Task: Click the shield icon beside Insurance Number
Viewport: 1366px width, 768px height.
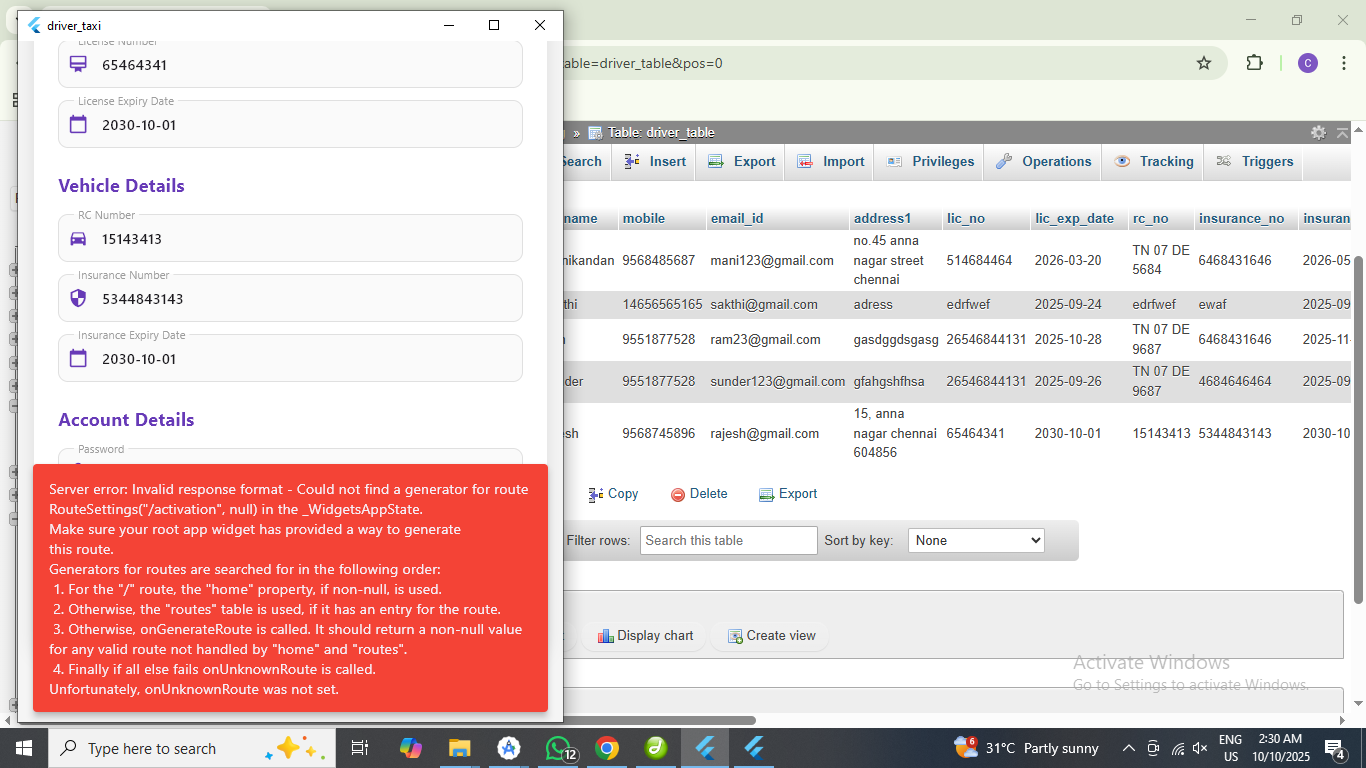Action: (78, 299)
